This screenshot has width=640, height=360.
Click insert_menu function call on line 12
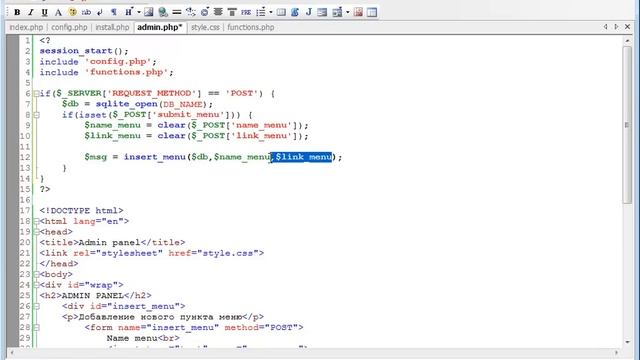pos(155,157)
